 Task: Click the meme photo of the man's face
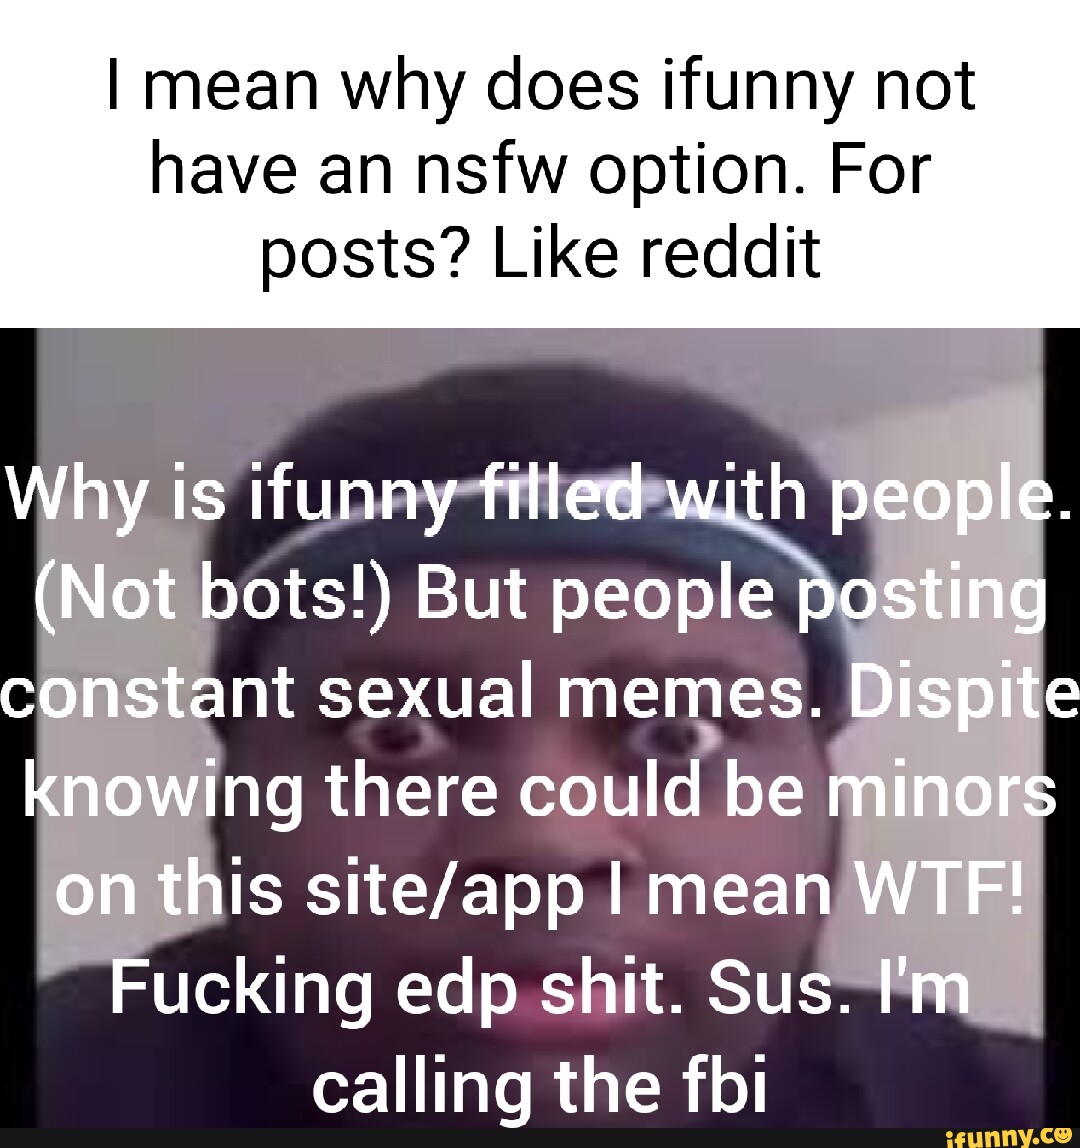pyautogui.click(x=539, y=728)
